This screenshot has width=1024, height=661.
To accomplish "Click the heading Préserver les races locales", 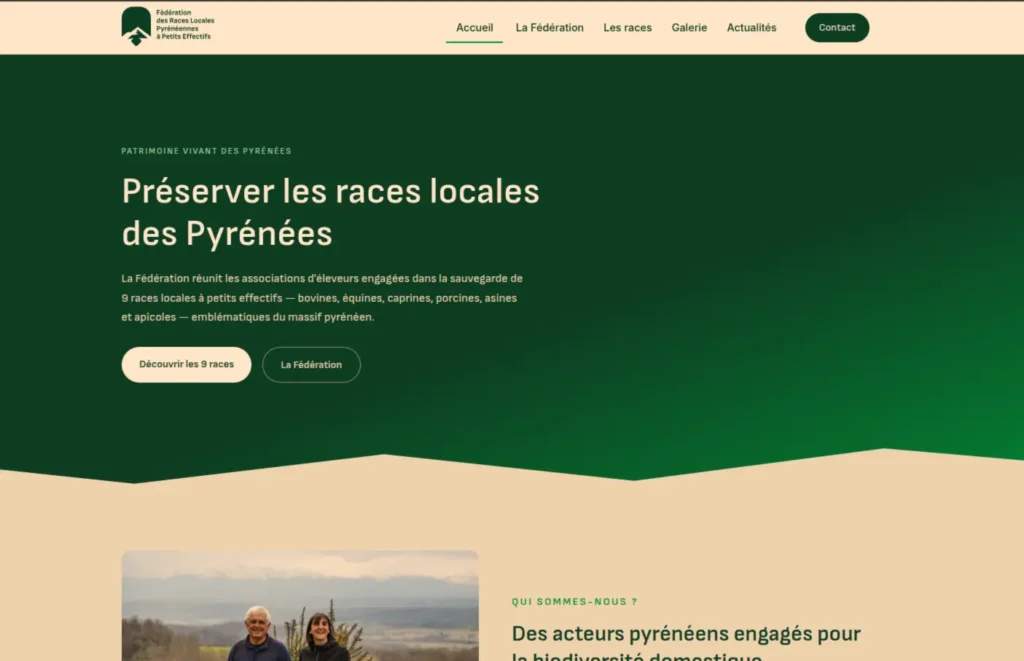I will click(330, 212).
